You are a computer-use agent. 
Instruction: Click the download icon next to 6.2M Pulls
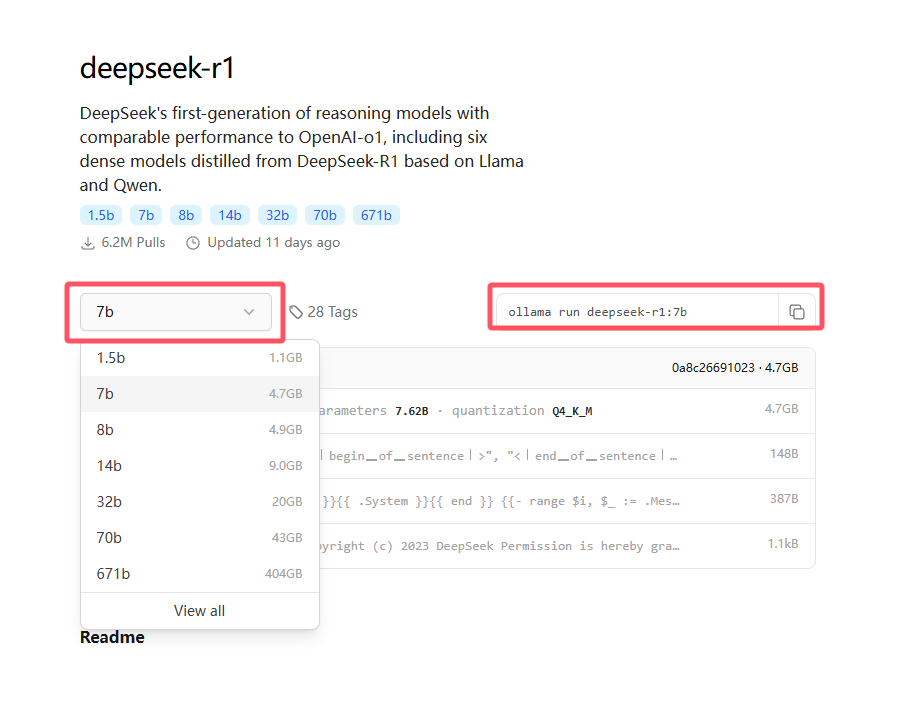88,243
